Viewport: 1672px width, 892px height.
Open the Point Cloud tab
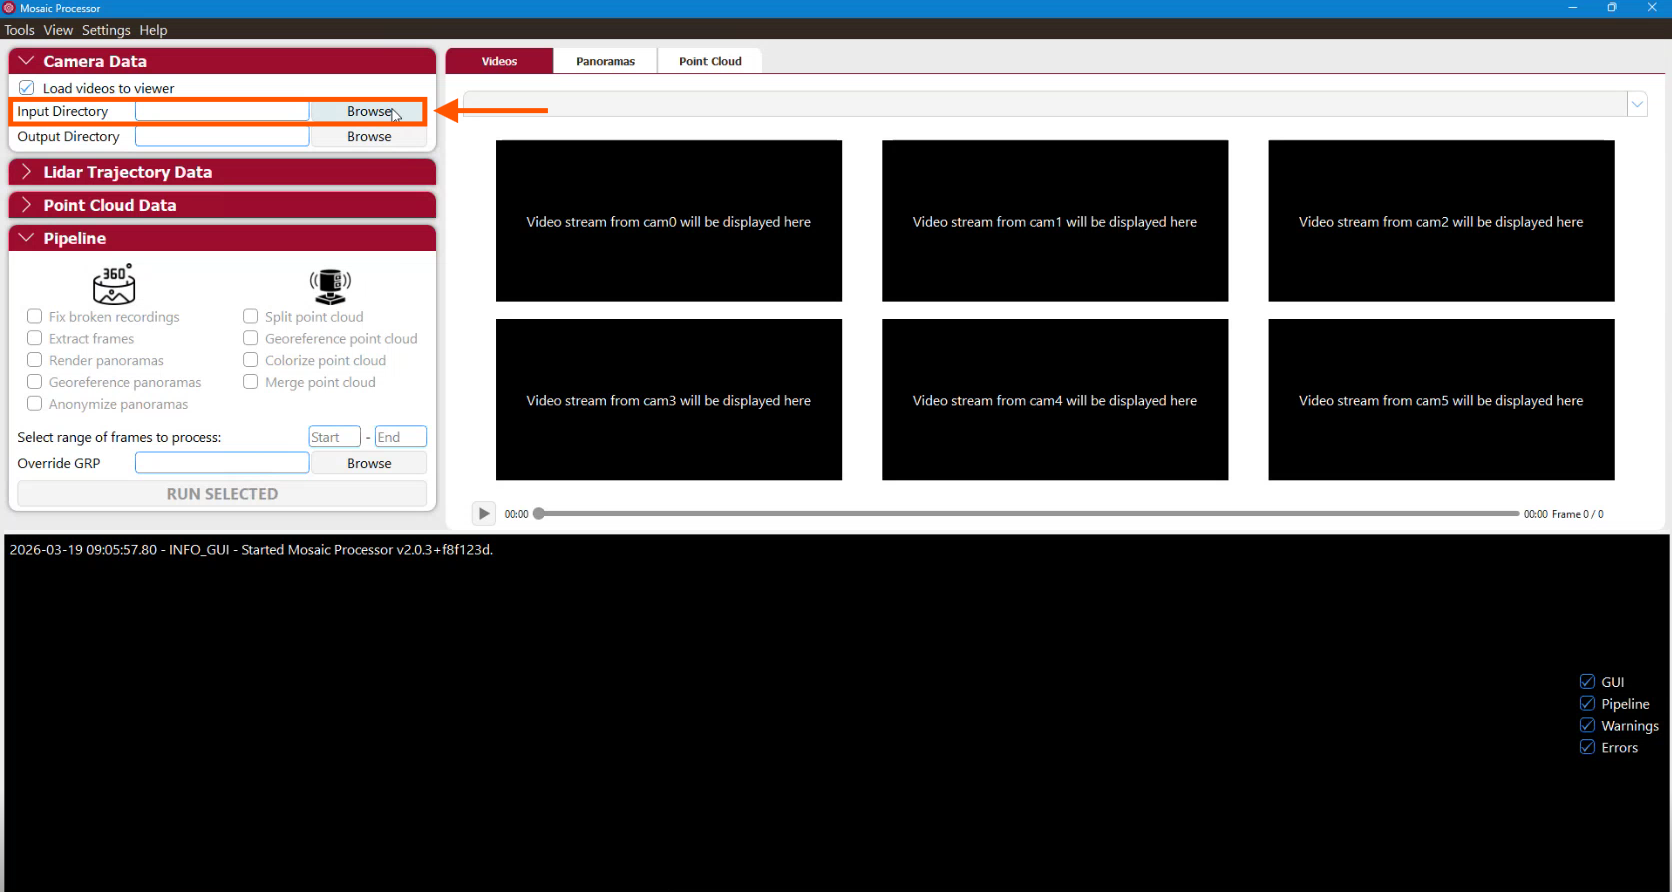[x=710, y=61]
